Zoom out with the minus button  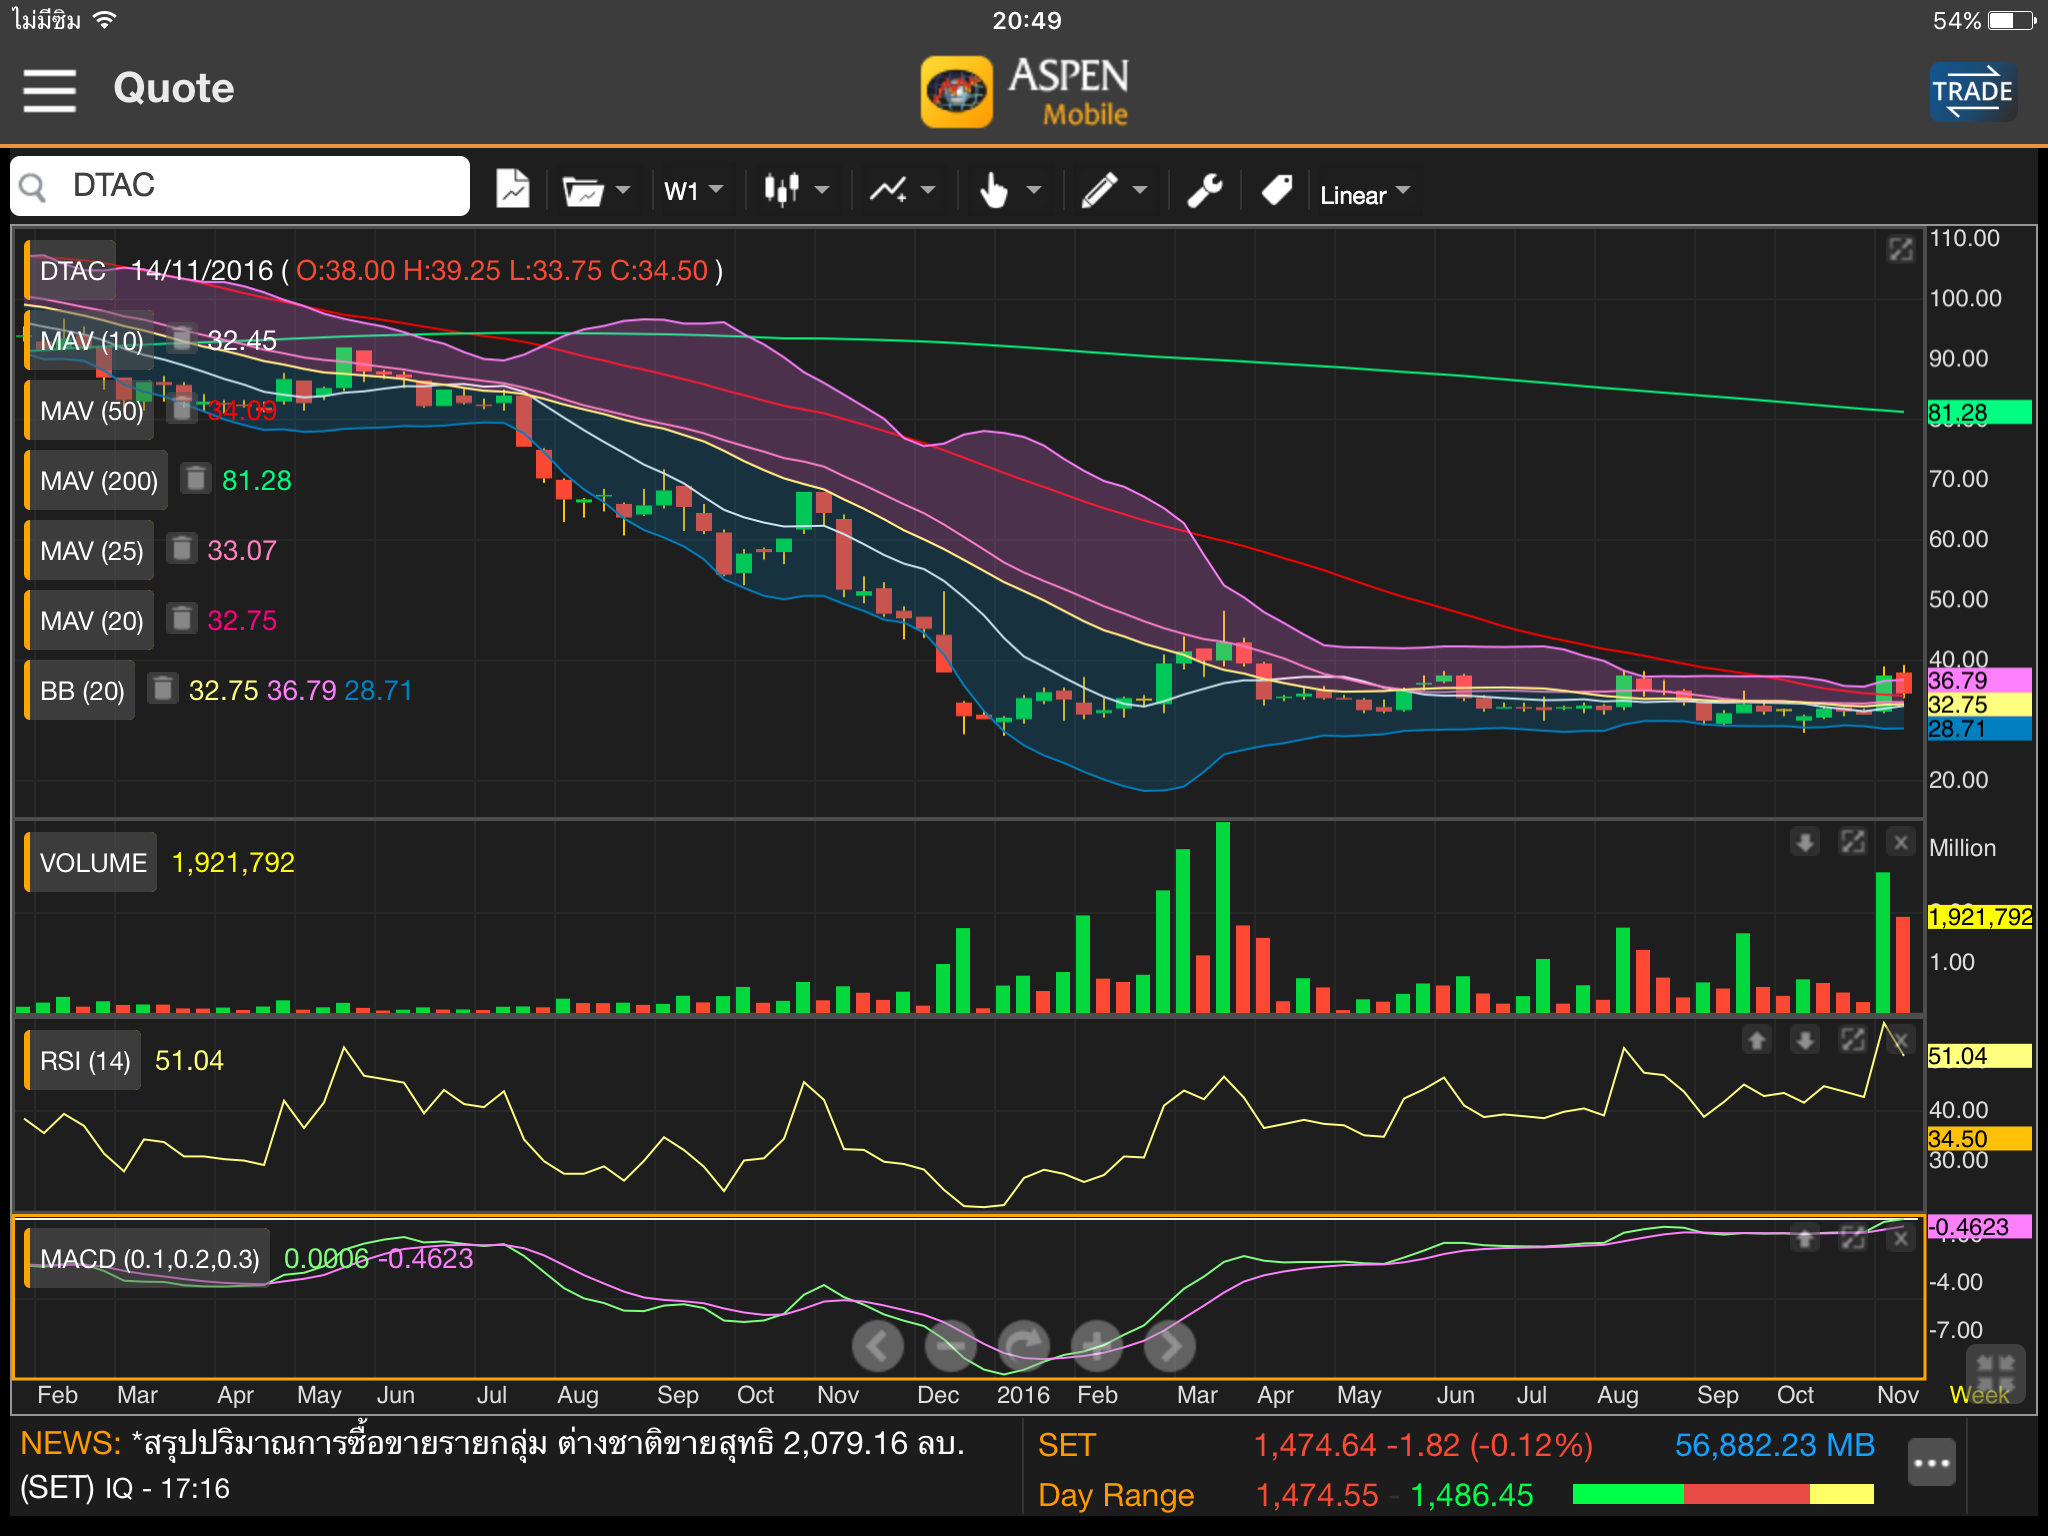[951, 1346]
